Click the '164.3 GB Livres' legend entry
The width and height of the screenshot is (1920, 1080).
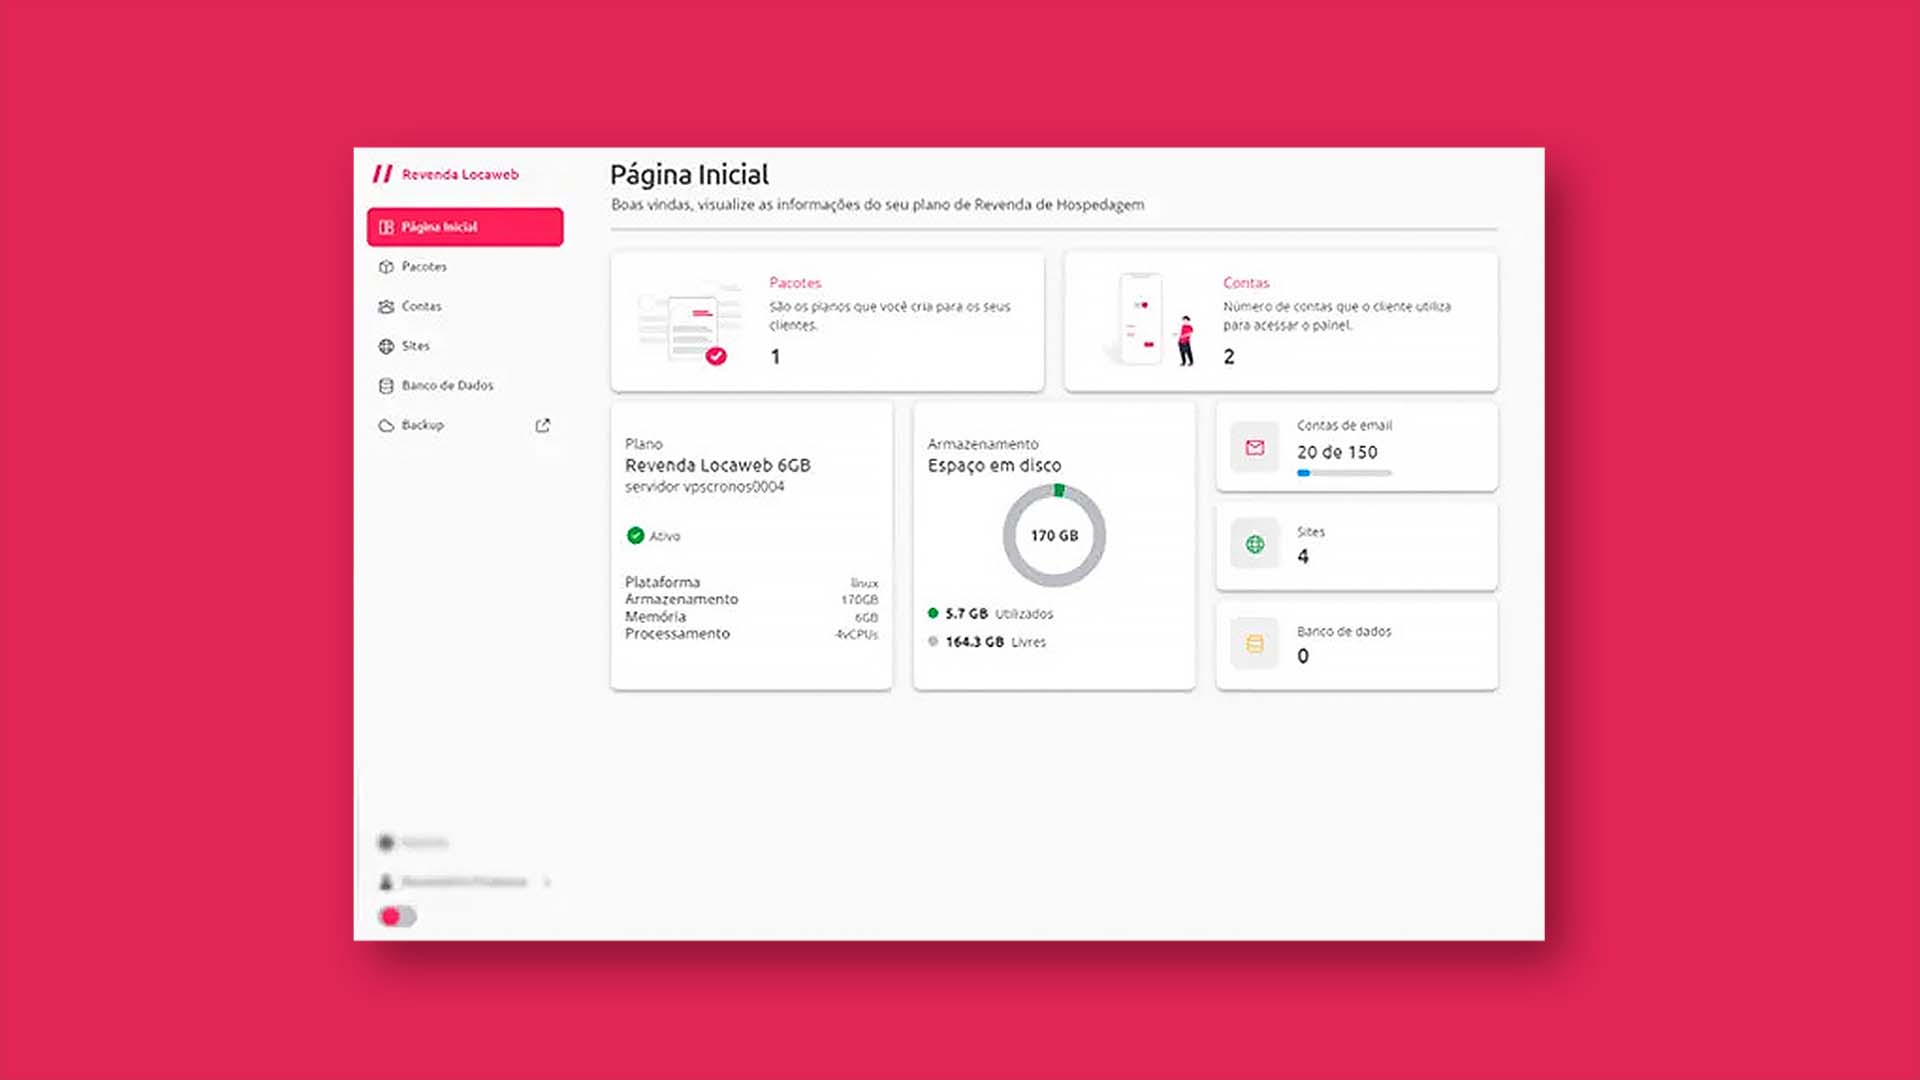(x=986, y=642)
